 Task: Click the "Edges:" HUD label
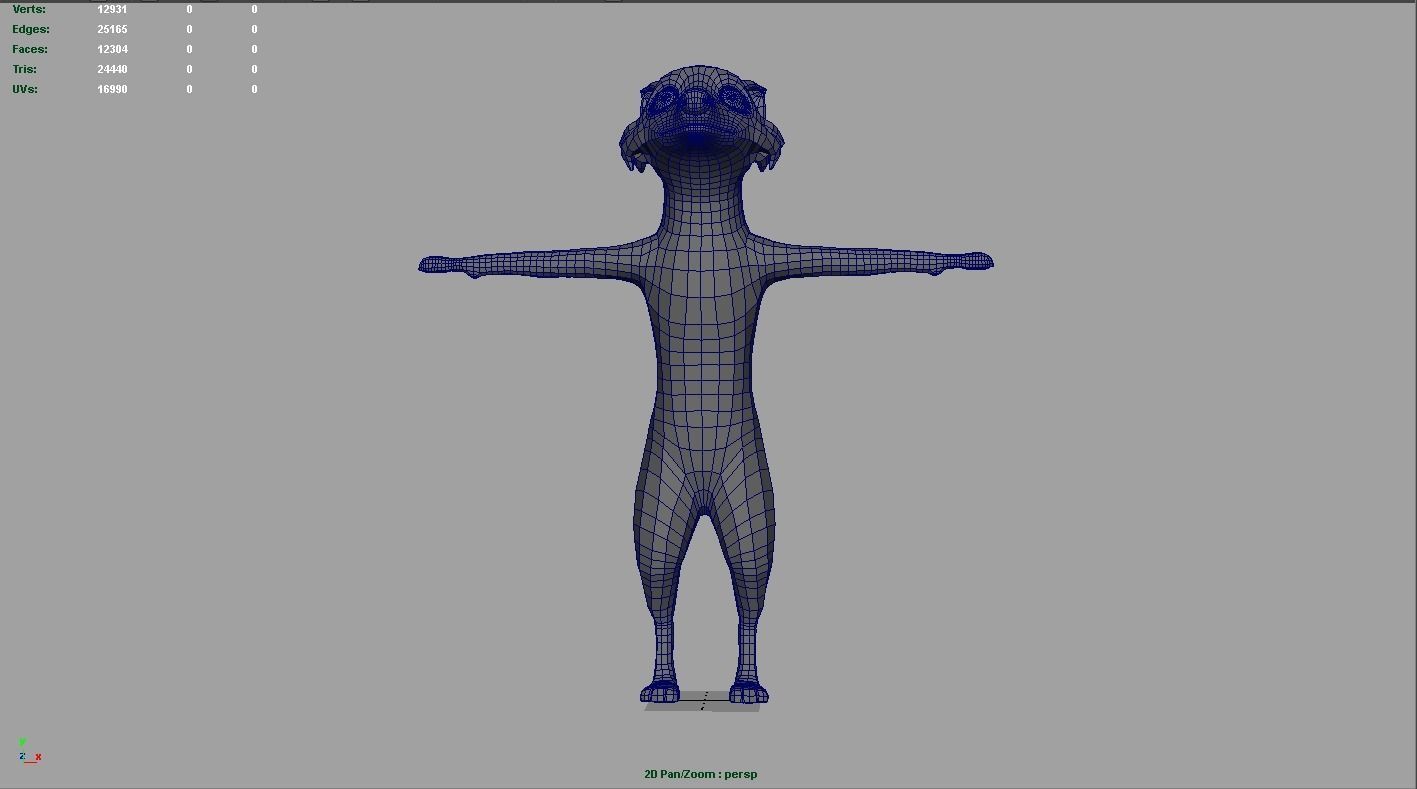click(x=31, y=29)
